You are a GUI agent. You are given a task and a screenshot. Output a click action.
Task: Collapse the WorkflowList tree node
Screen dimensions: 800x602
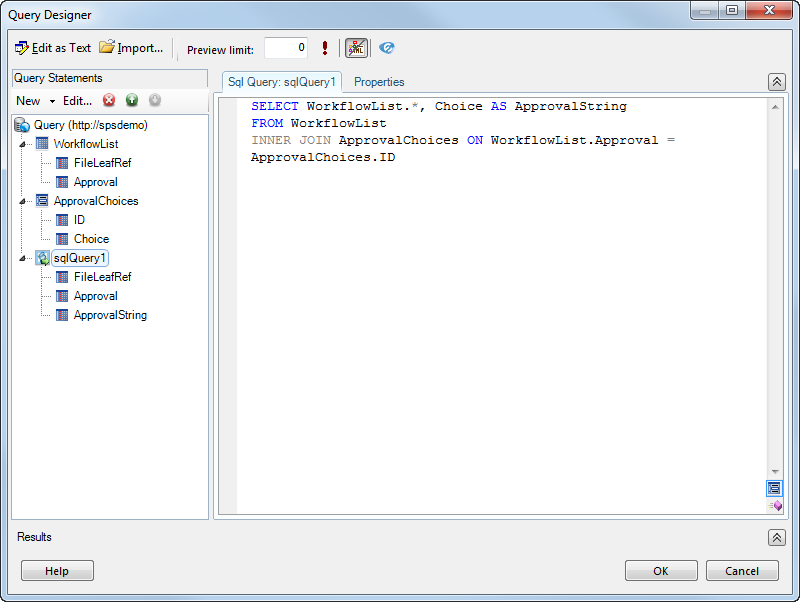pyautogui.click(x=22, y=144)
